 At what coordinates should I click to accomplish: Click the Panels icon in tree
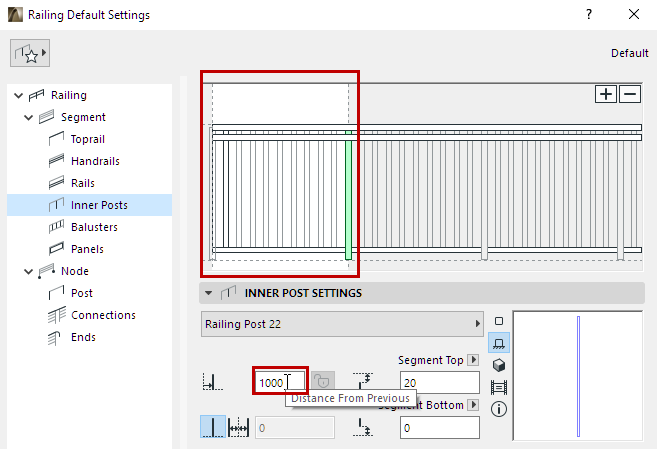[x=56, y=249]
